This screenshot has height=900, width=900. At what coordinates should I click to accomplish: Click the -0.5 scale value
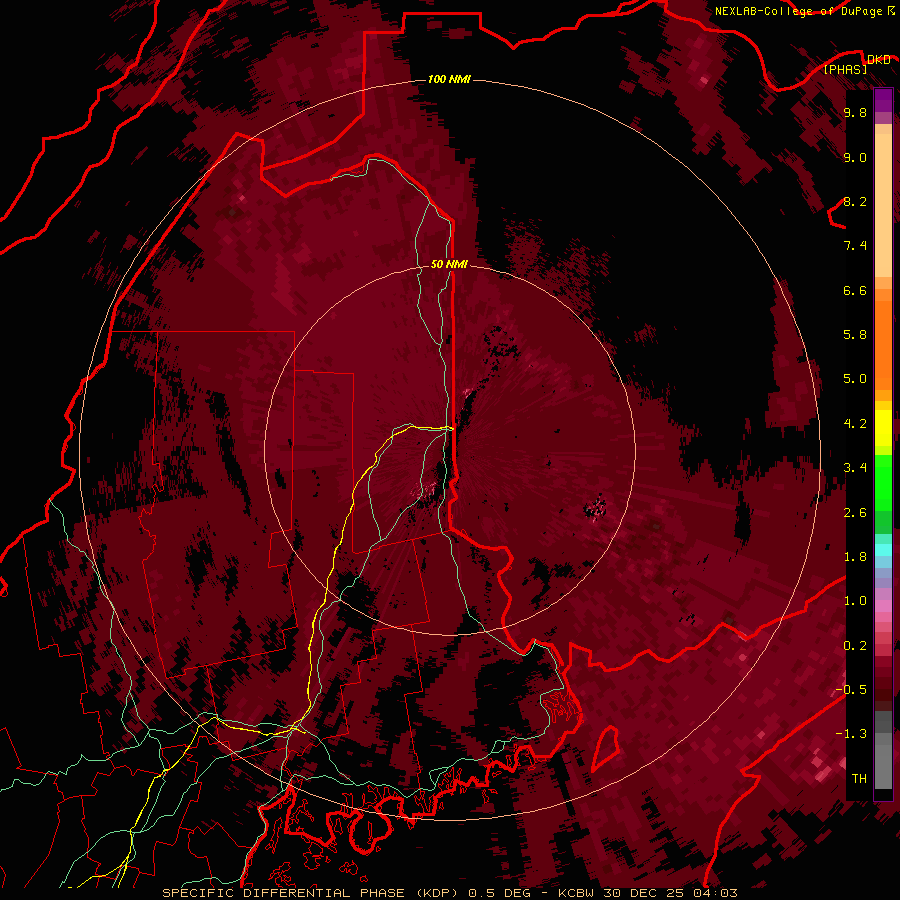coord(851,689)
